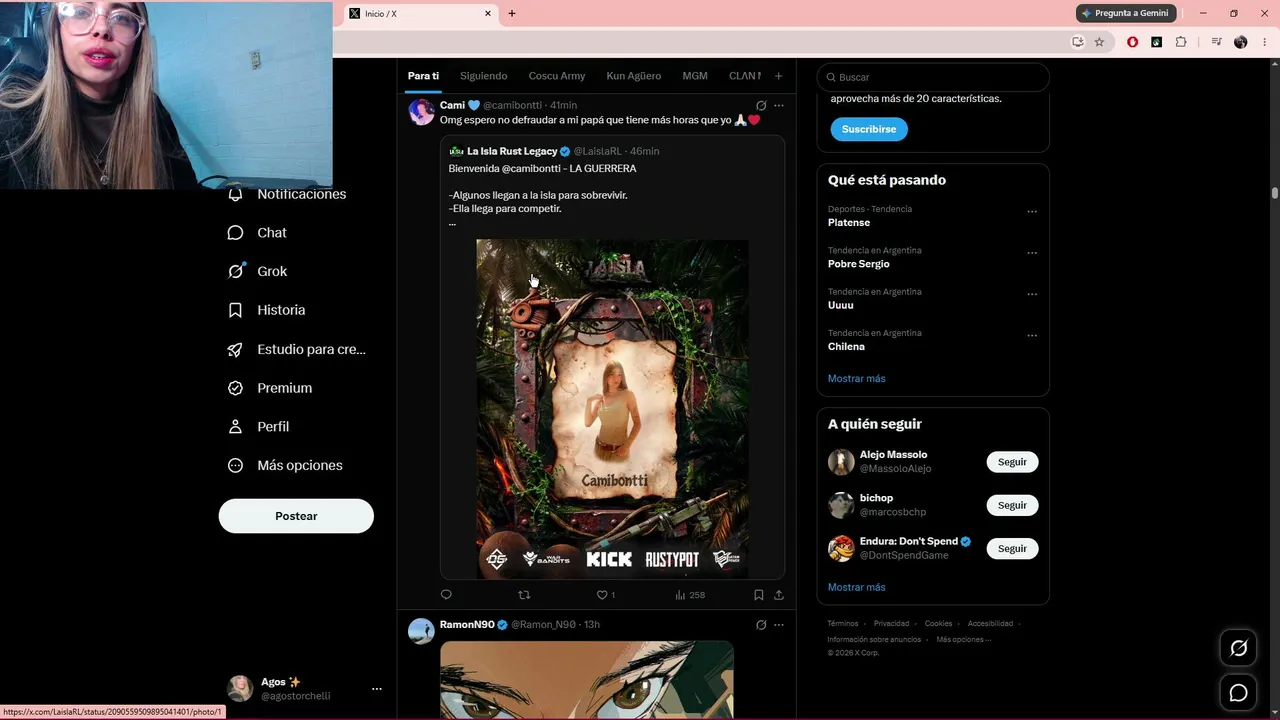Bookmark Cami's post
Screen dimensions: 1280x720
(x=759, y=595)
